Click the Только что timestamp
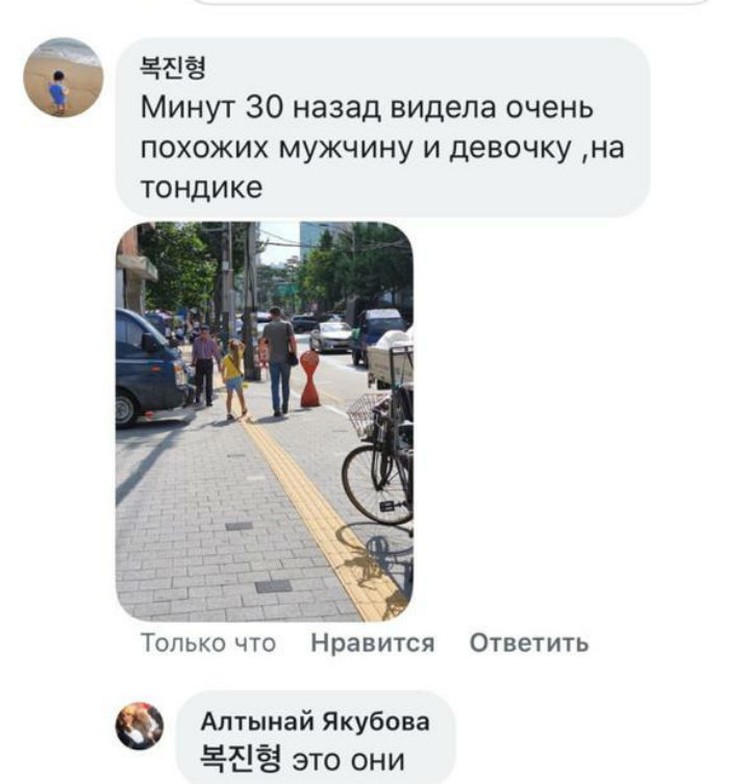Viewport: 750px width, 784px height. coord(208,642)
